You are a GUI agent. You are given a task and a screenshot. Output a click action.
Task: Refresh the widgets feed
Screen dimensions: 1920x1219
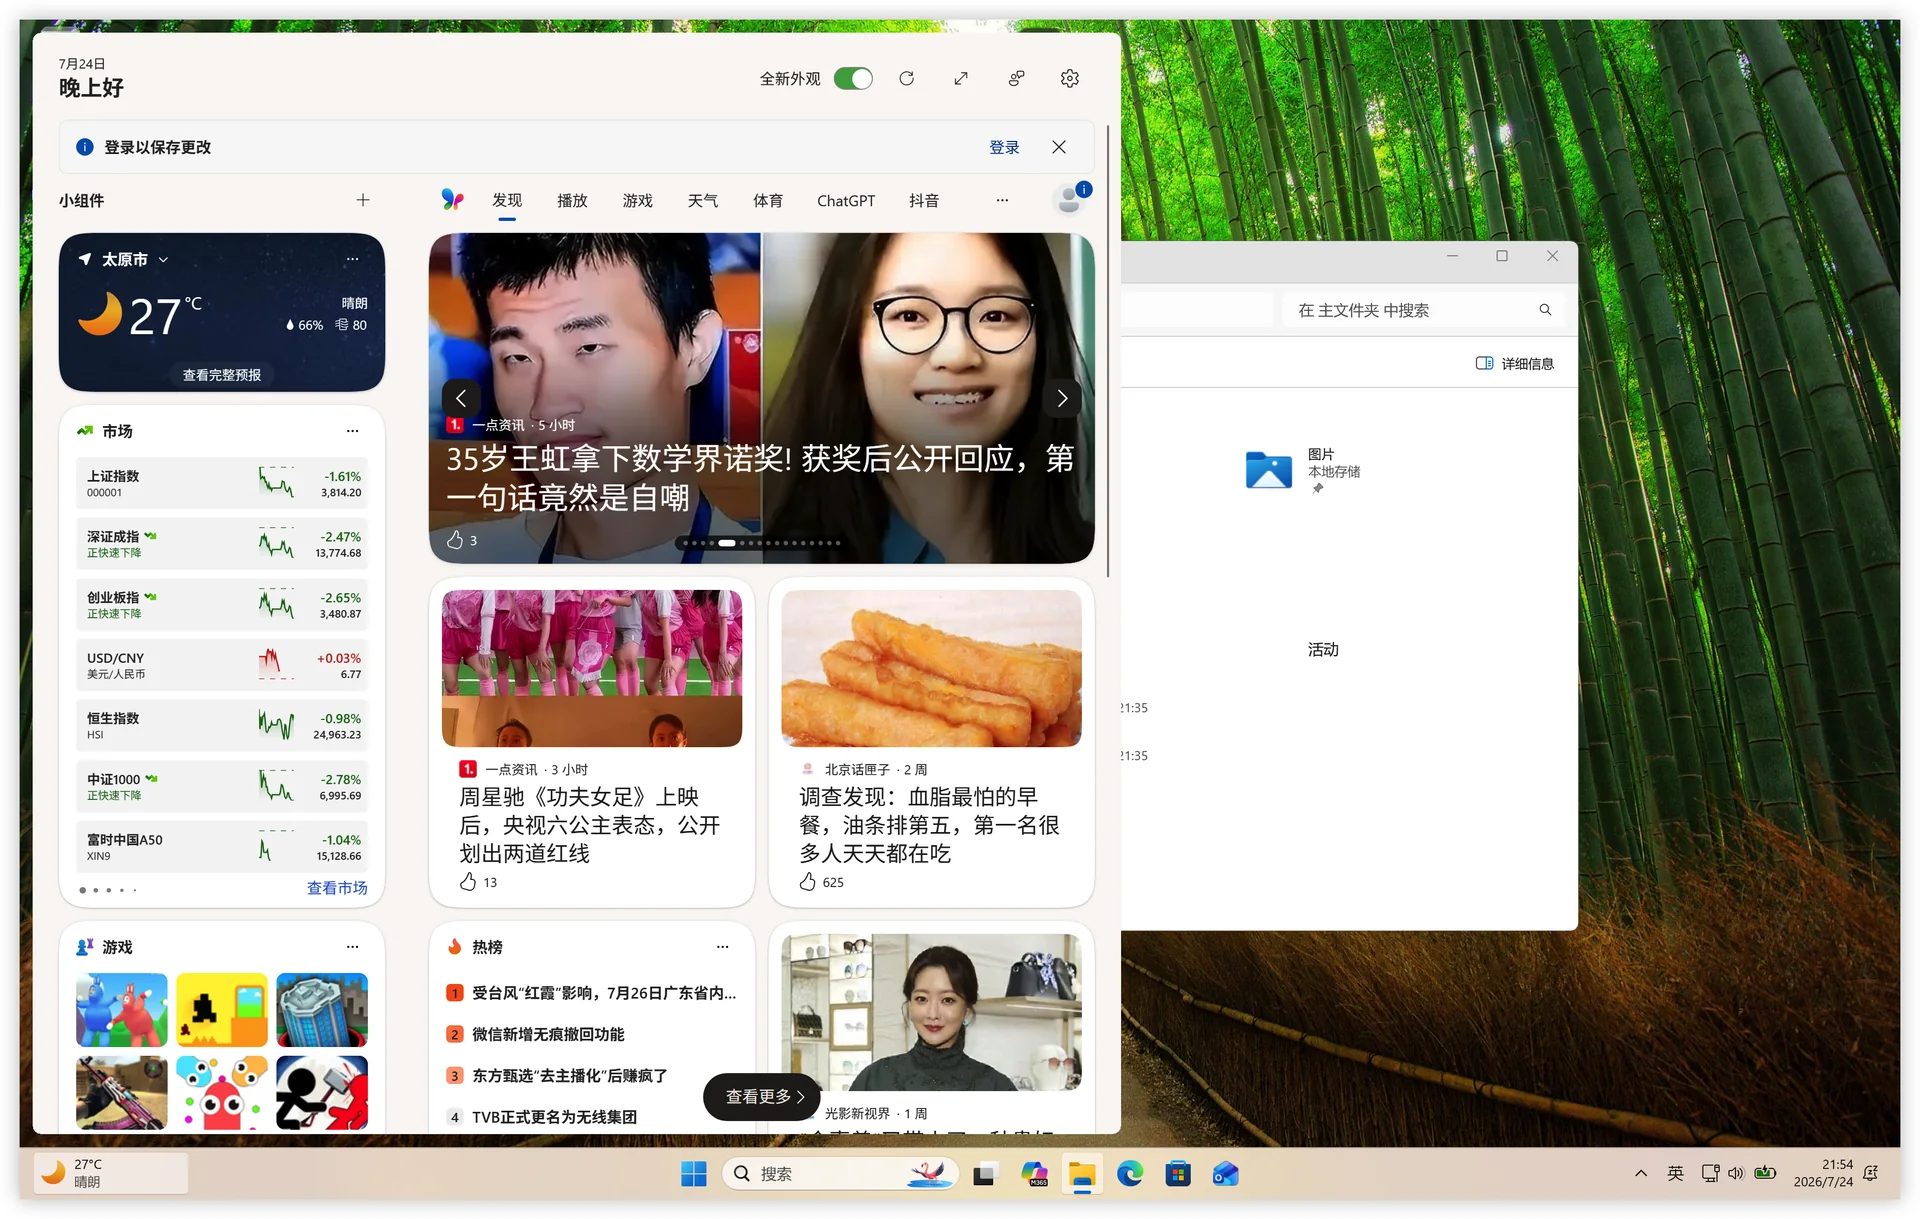(906, 78)
